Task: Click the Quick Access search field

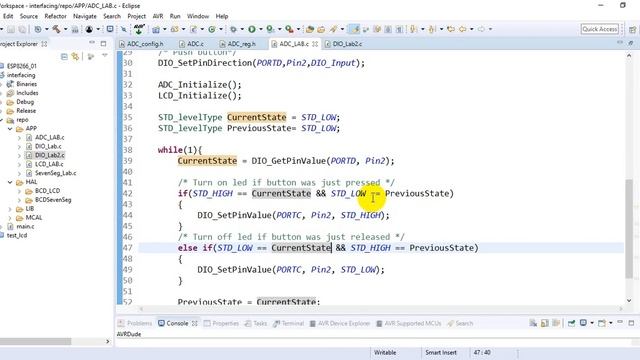Action: tap(600, 29)
